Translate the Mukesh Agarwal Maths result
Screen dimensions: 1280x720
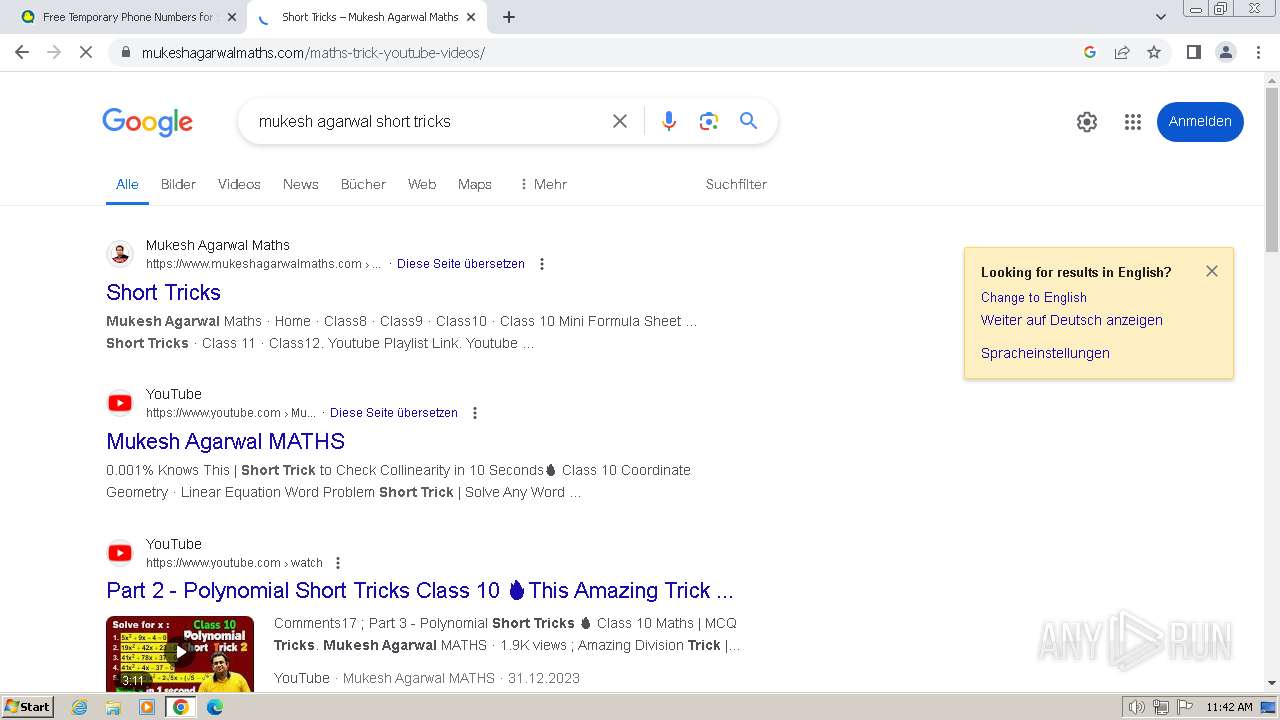click(x=460, y=264)
